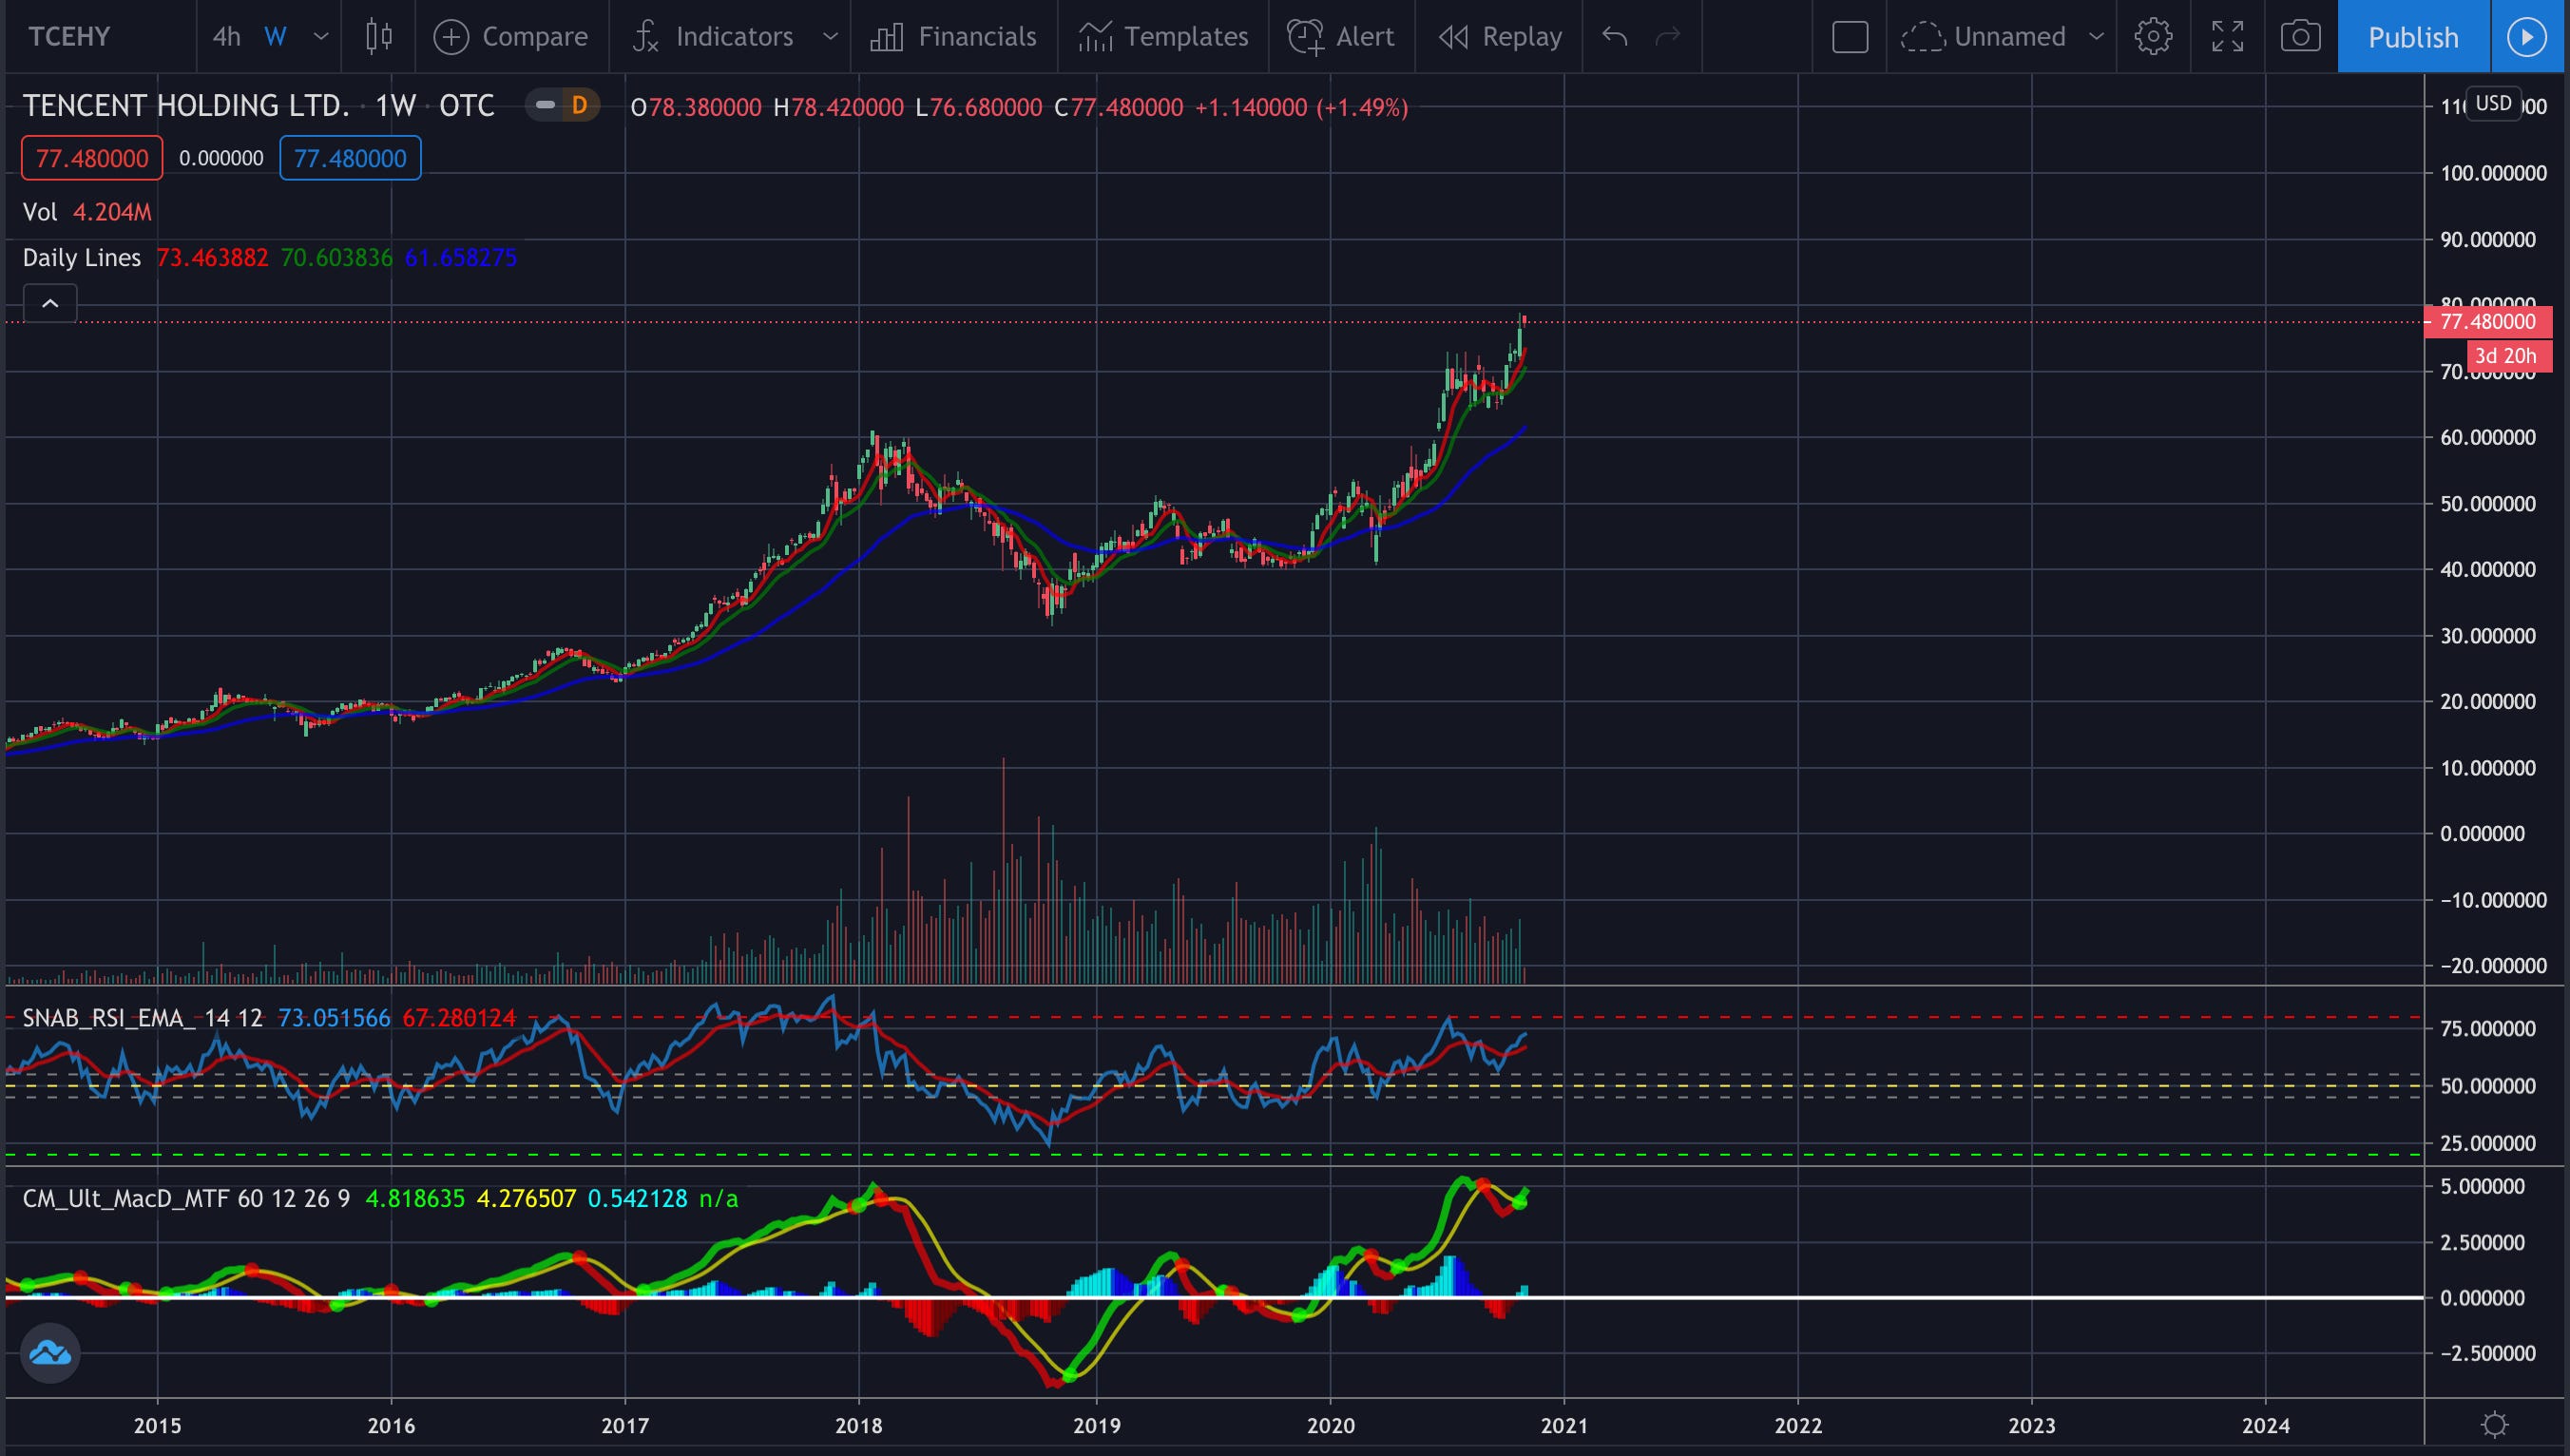Open the Unnamed layout dropdown
The width and height of the screenshot is (2570, 1456).
click(x=2096, y=37)
